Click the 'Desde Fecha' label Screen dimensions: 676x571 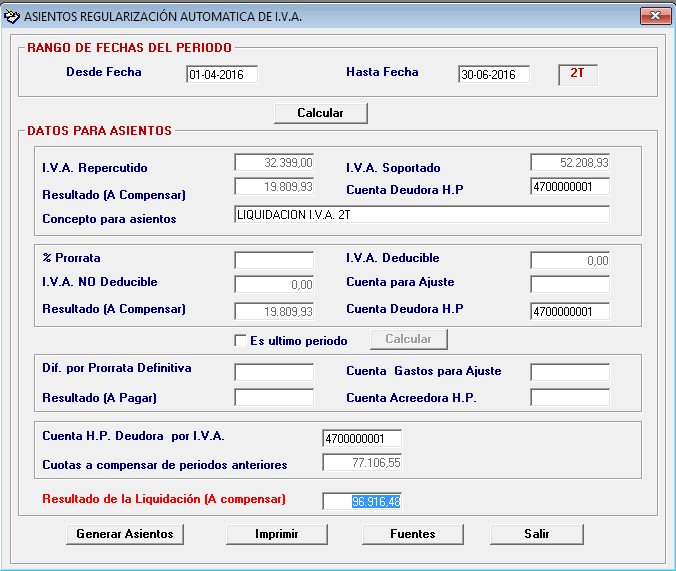pyautogui.click(x=104, y=72)
